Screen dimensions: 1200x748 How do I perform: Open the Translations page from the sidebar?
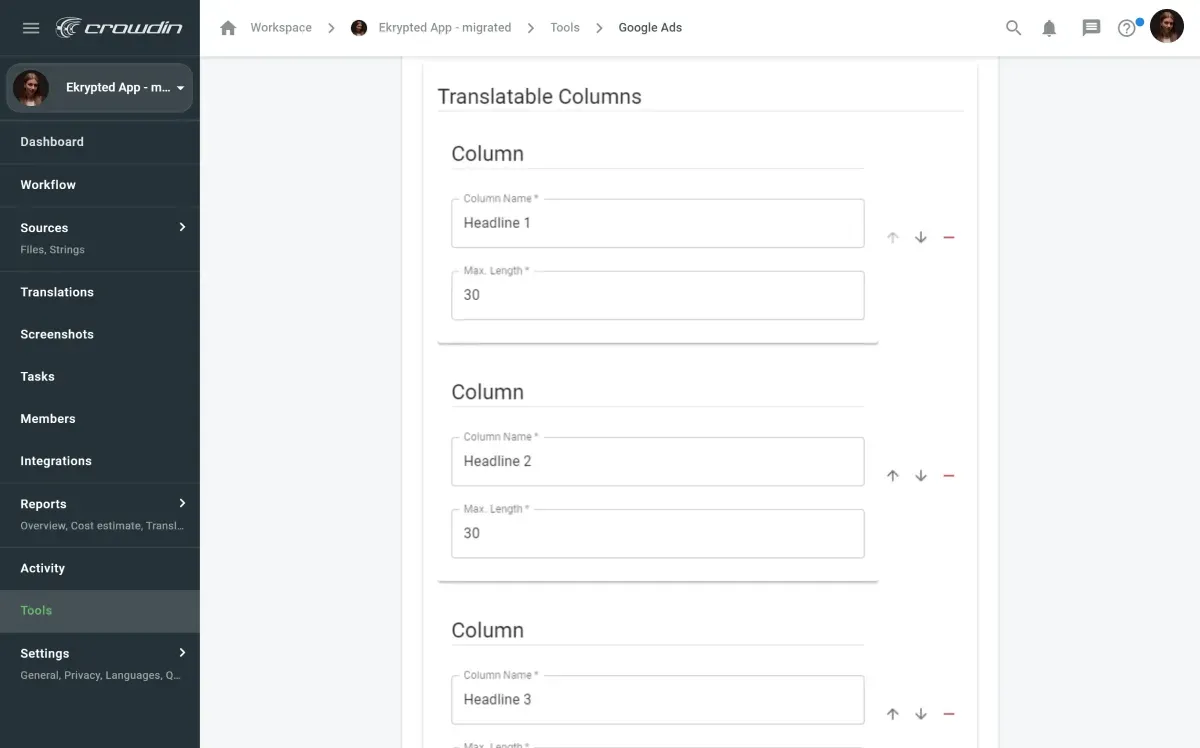[x=56, y=291]
